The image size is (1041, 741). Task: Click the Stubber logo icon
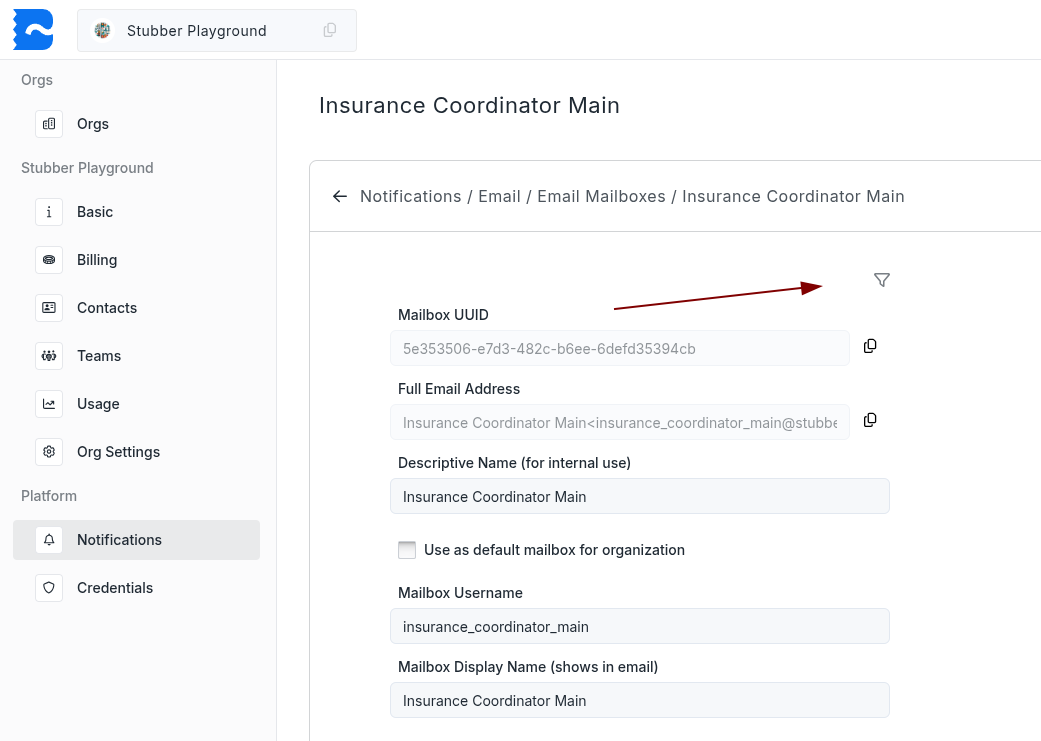33,30
